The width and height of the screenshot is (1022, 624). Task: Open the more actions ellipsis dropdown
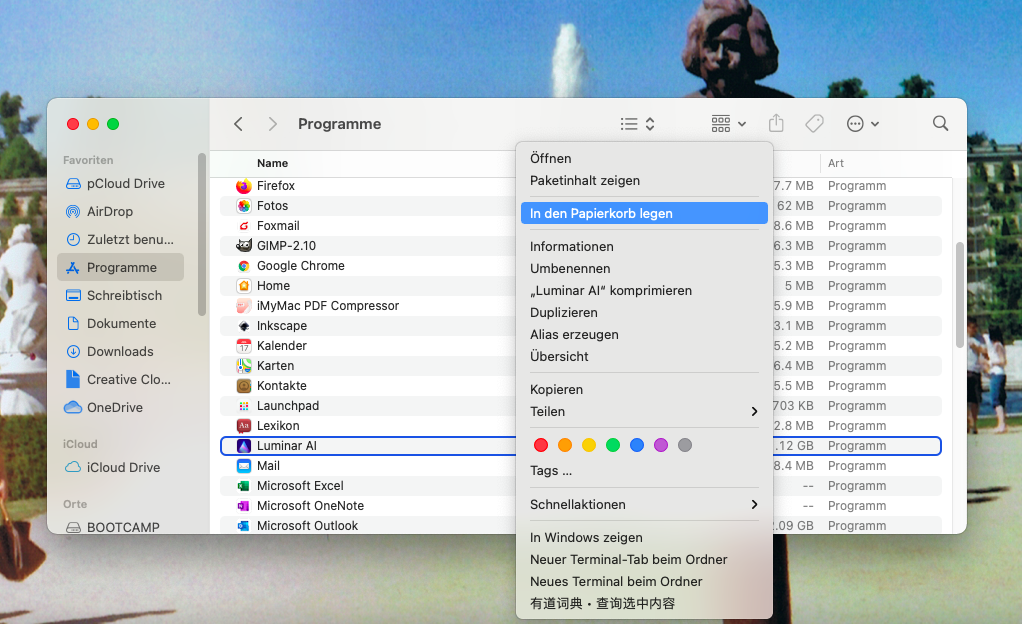[x=863, y=124]
